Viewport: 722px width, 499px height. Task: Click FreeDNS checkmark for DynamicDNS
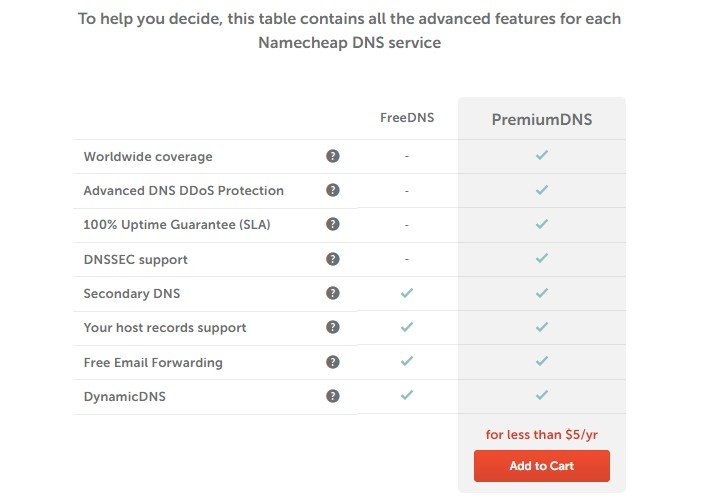pyautogui.click(x=406, y=396)
